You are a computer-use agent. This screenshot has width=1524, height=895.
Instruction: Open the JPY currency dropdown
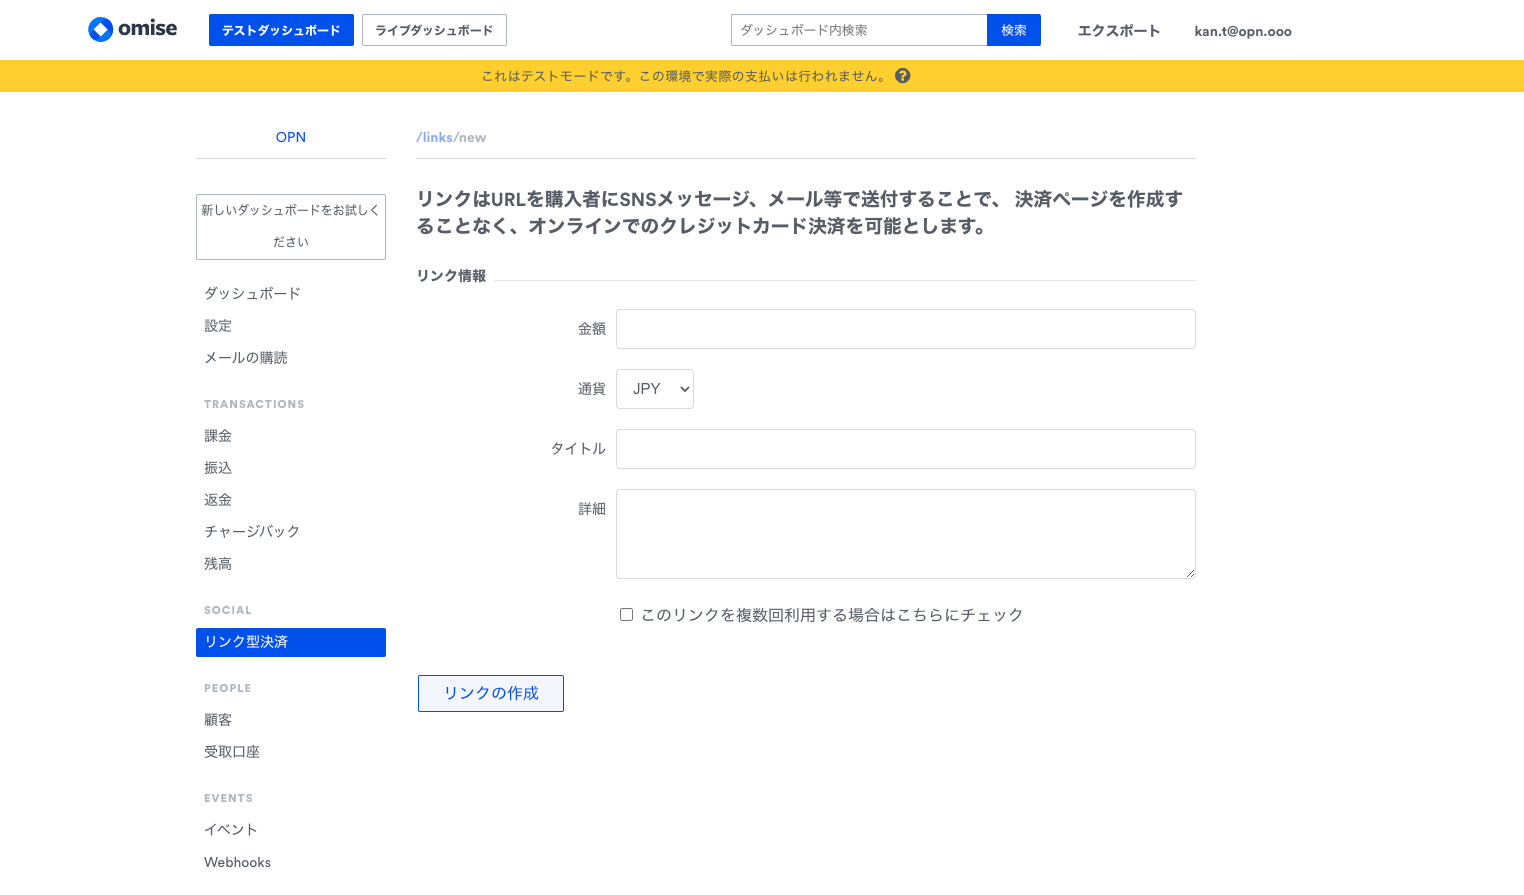click(655, 389)
